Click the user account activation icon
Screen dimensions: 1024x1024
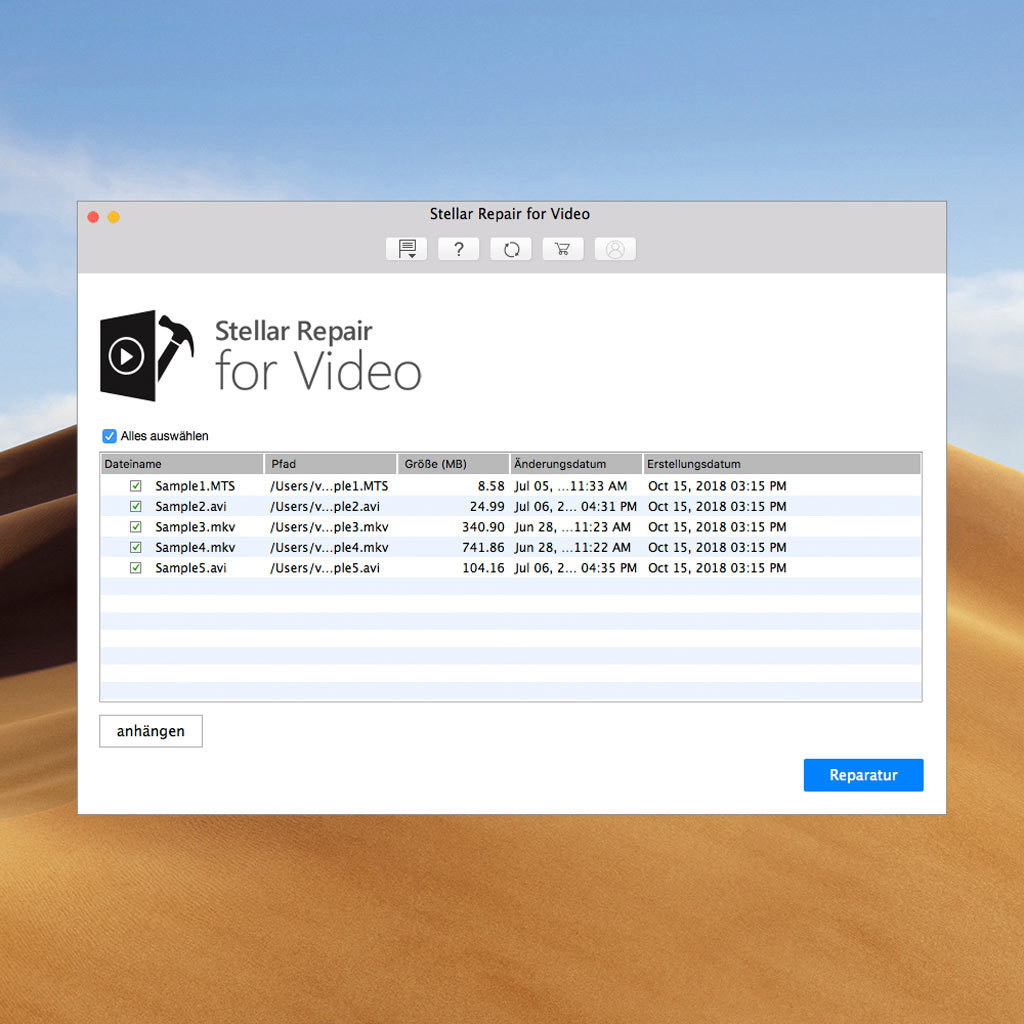click(615, 249)
